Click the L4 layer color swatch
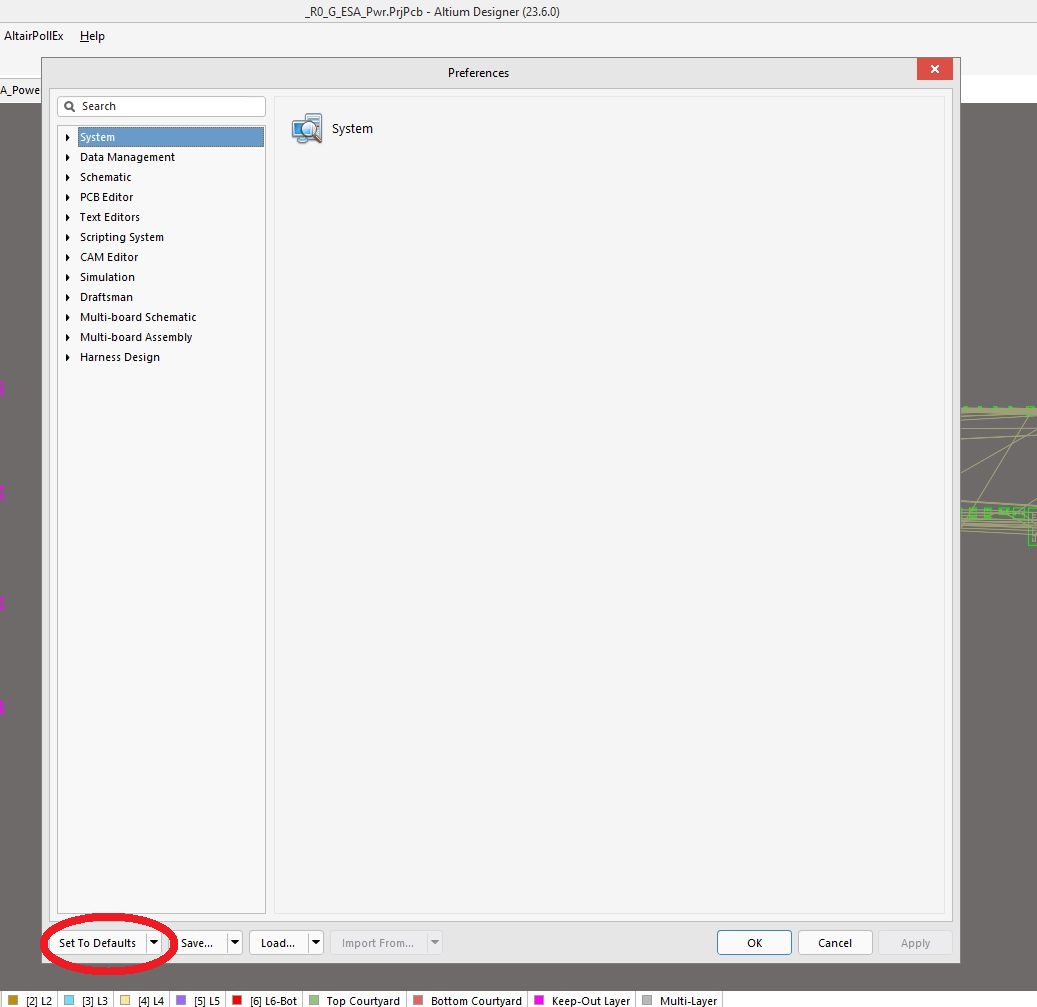The height and width of the screenshot is (1007, 1037). 125,1000
